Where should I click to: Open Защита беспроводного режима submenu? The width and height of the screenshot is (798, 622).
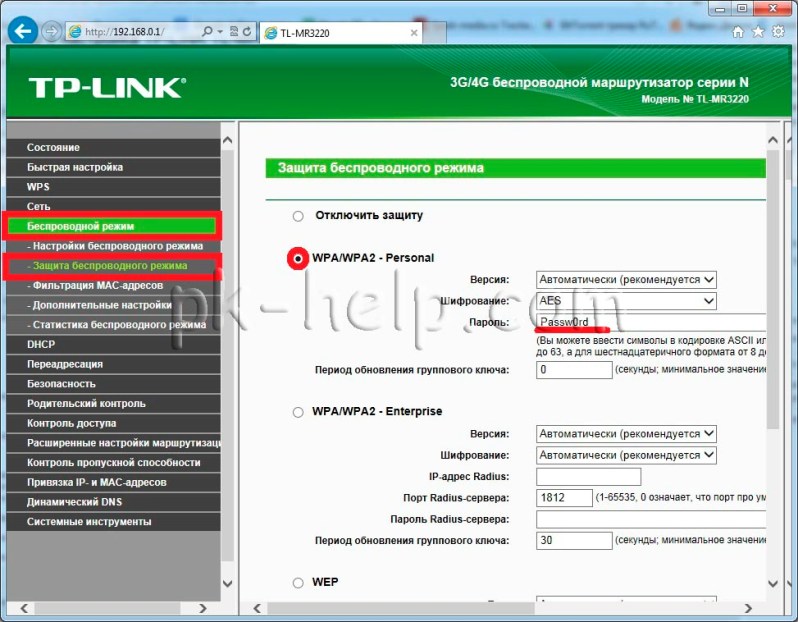(x=112, y=266)
